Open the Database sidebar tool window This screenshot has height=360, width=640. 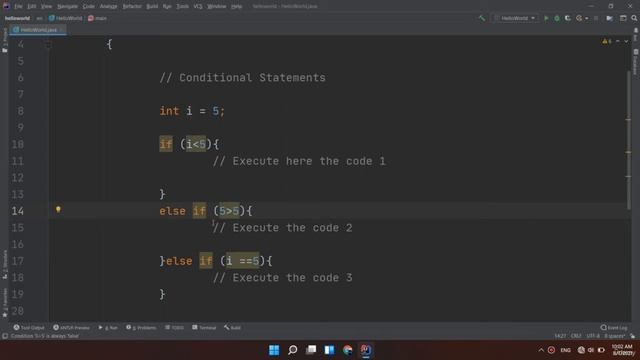click(x=636, y=61)
